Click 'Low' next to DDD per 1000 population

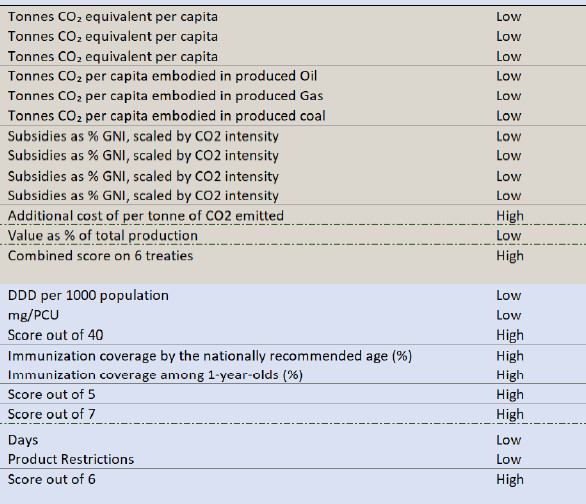[x=509, y=295]
